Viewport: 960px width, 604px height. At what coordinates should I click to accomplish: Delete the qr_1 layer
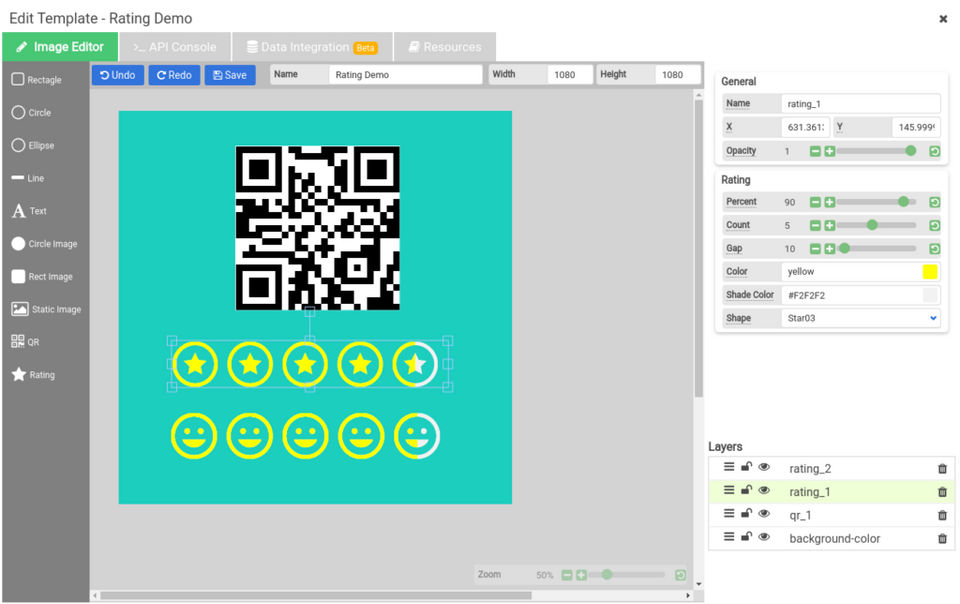click(942, 515)
